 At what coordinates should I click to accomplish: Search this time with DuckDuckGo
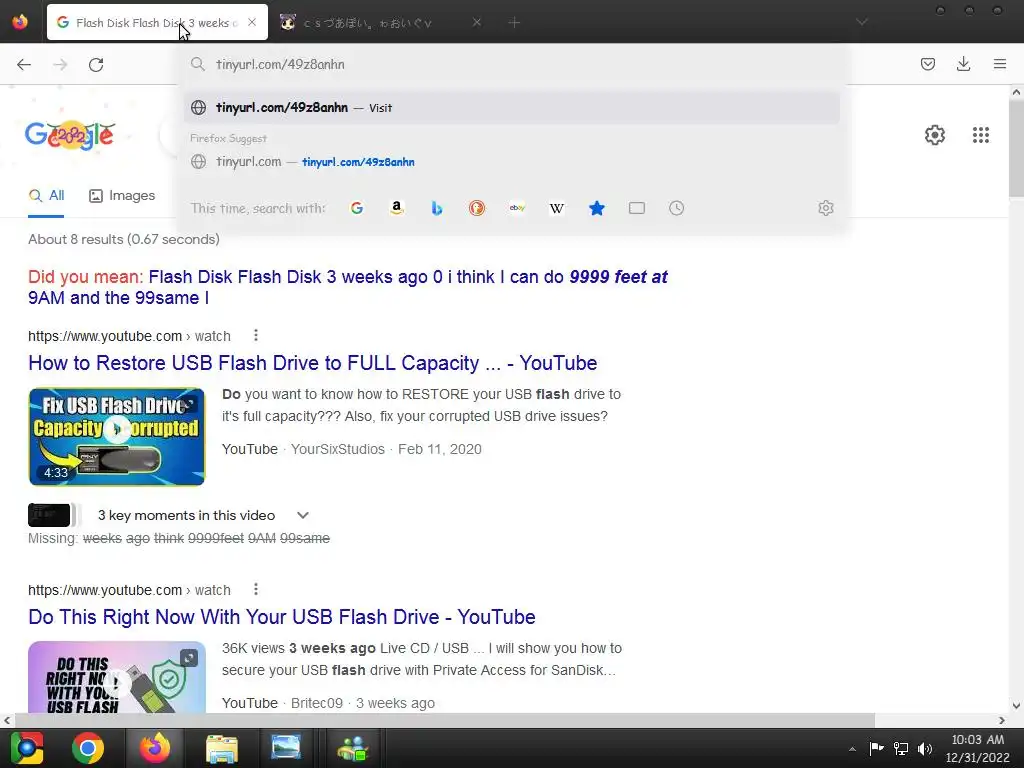477,208
